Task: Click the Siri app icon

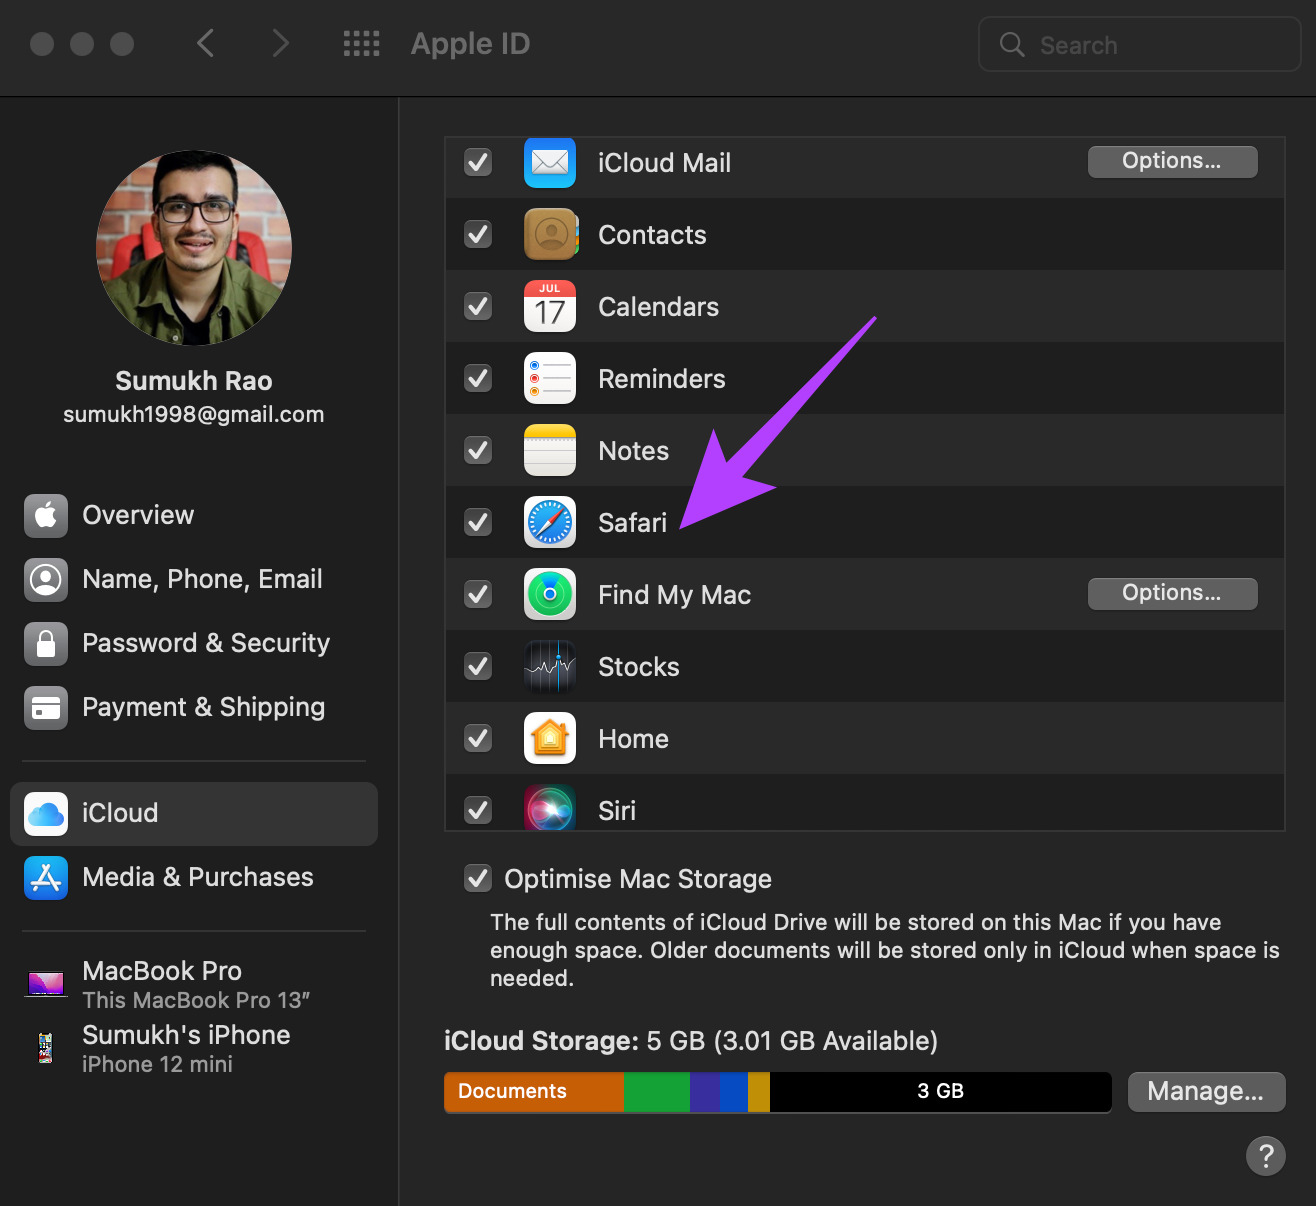Action: click(550, 808)
